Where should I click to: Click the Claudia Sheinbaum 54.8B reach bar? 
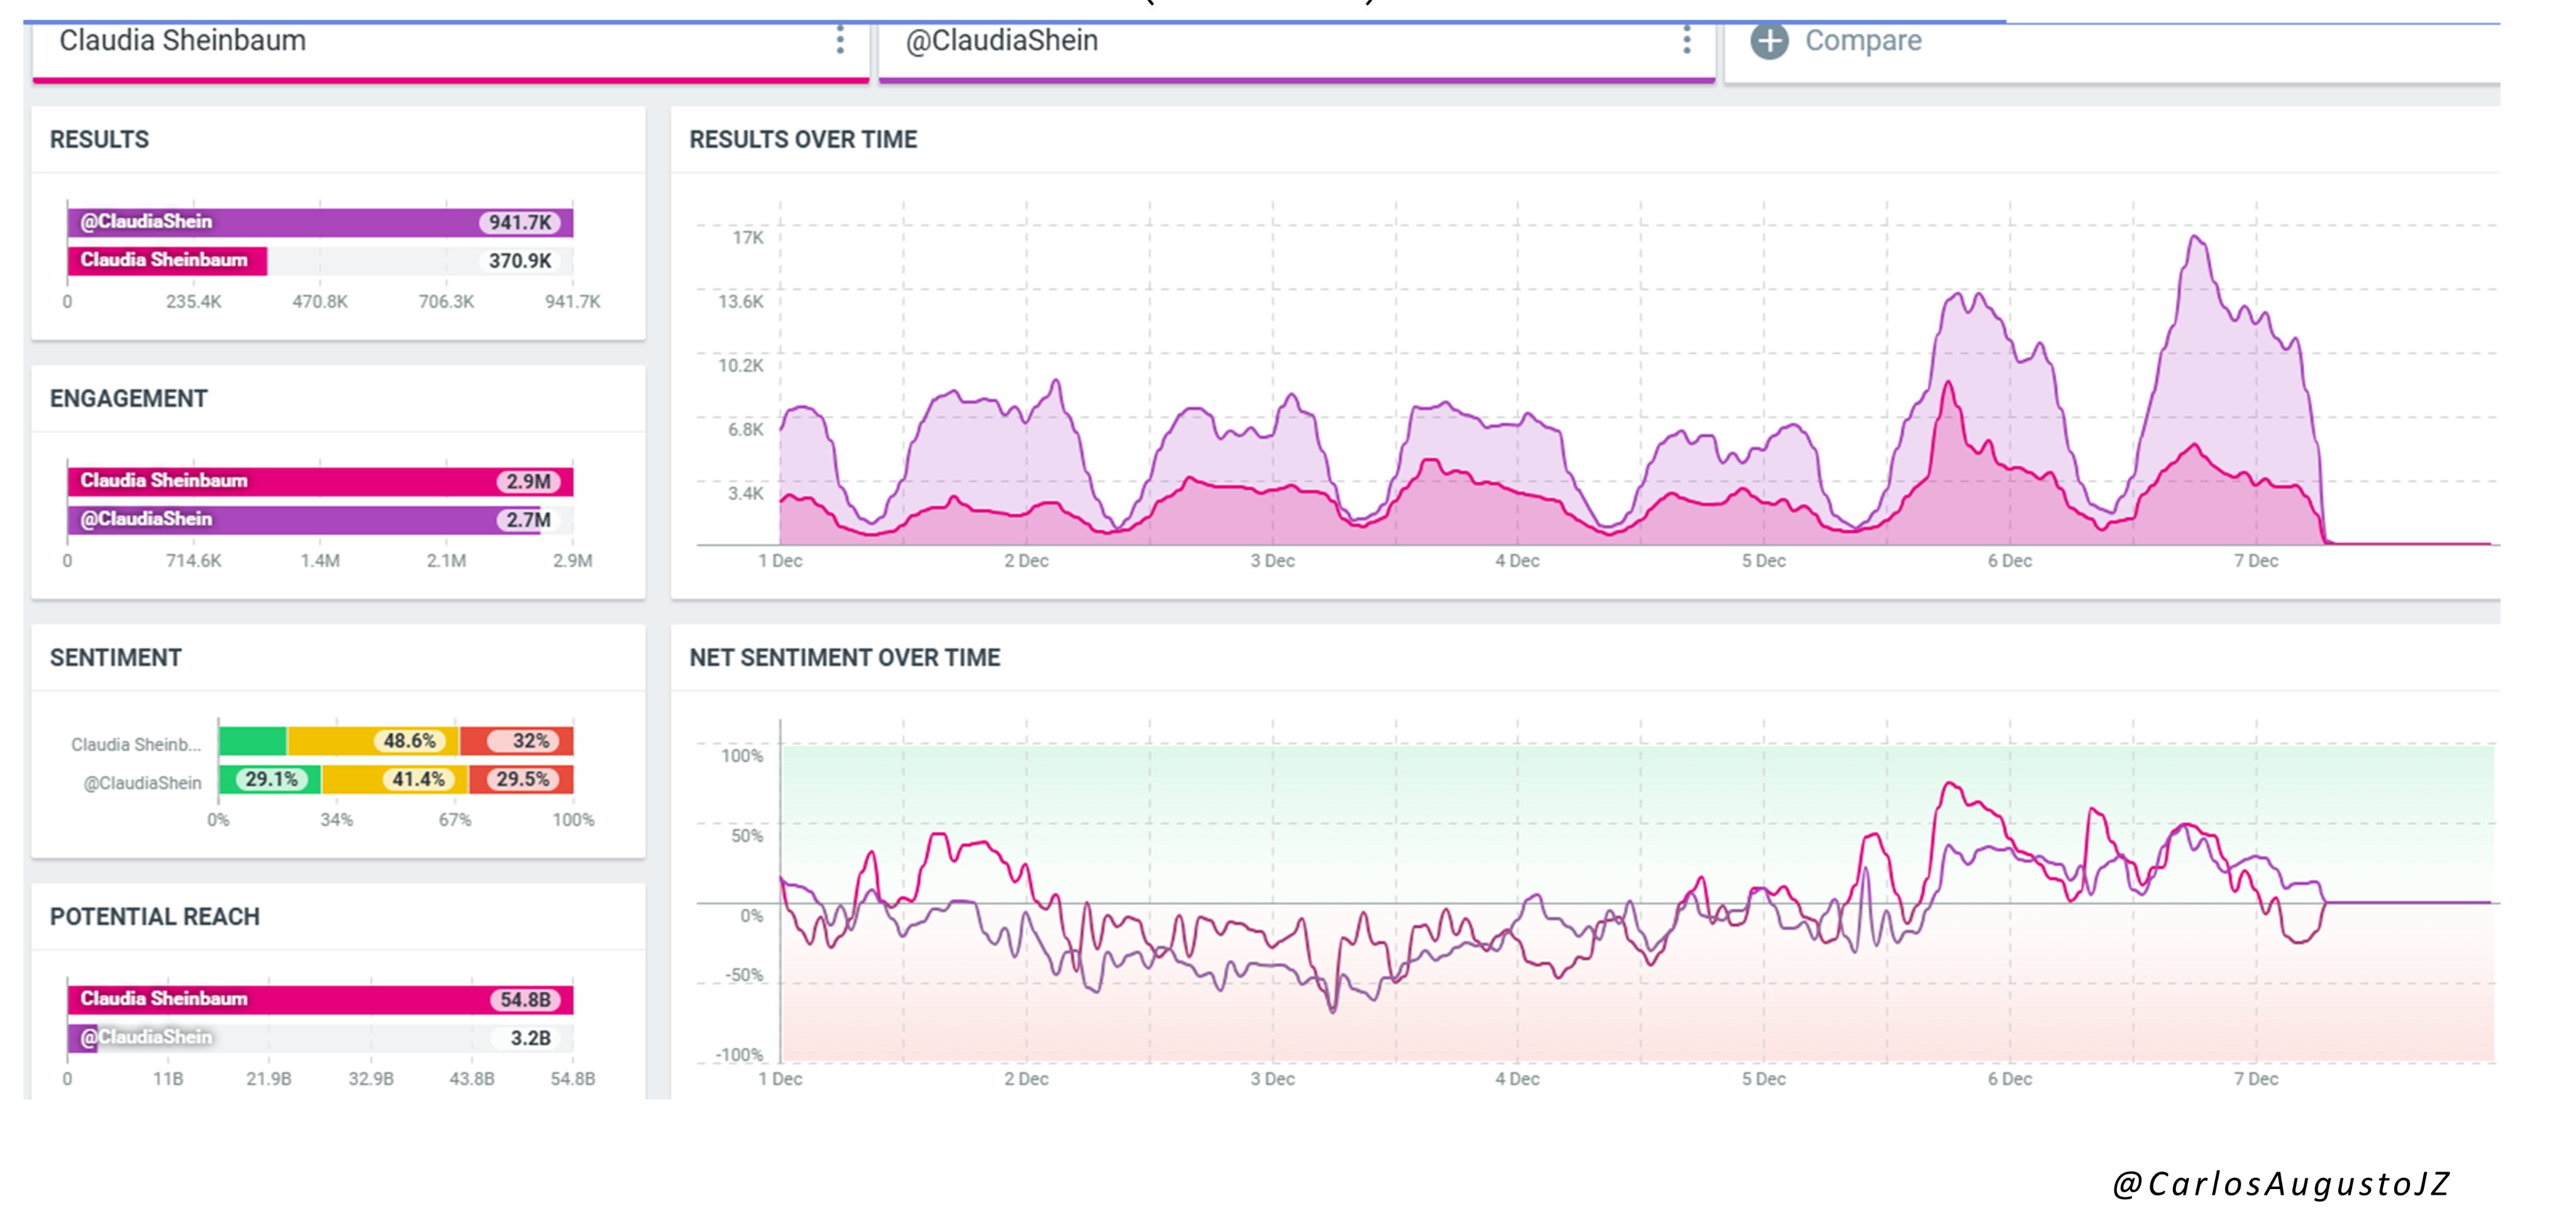click(320, 999)
